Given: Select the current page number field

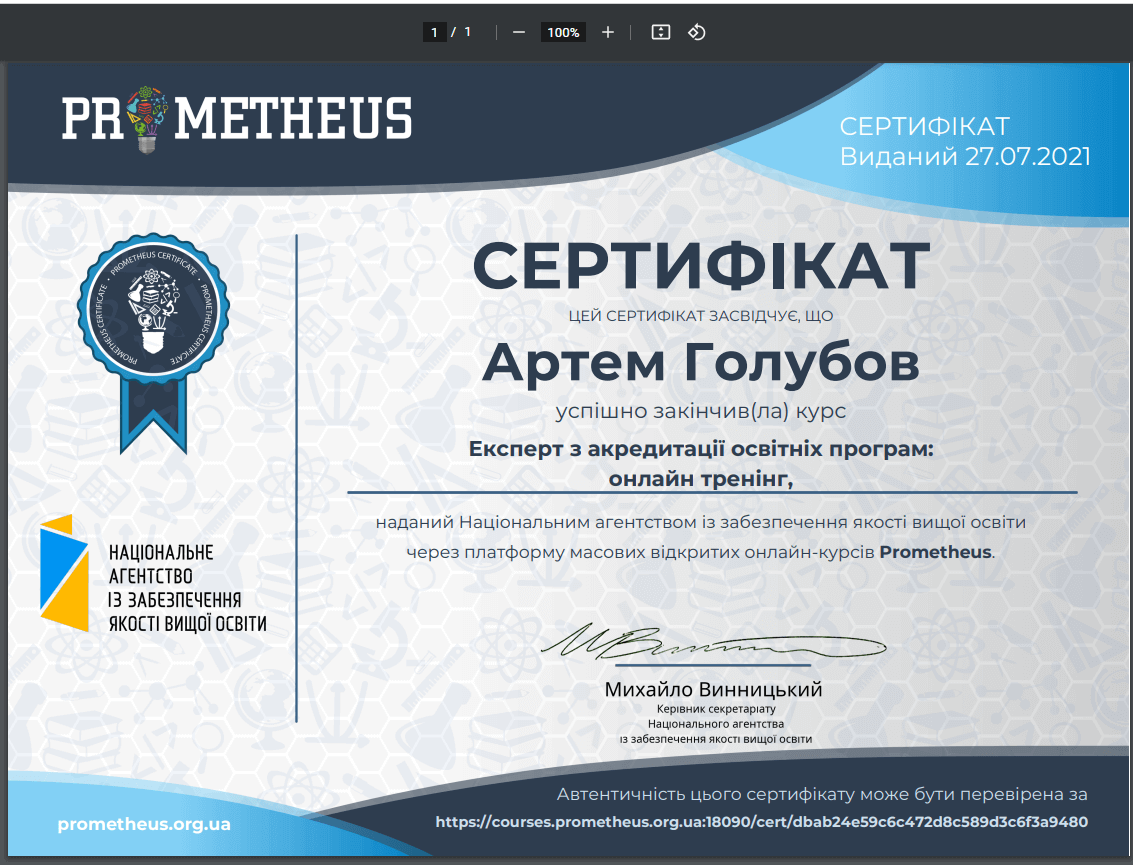Looking at the screenshot, I should (434, 33).
